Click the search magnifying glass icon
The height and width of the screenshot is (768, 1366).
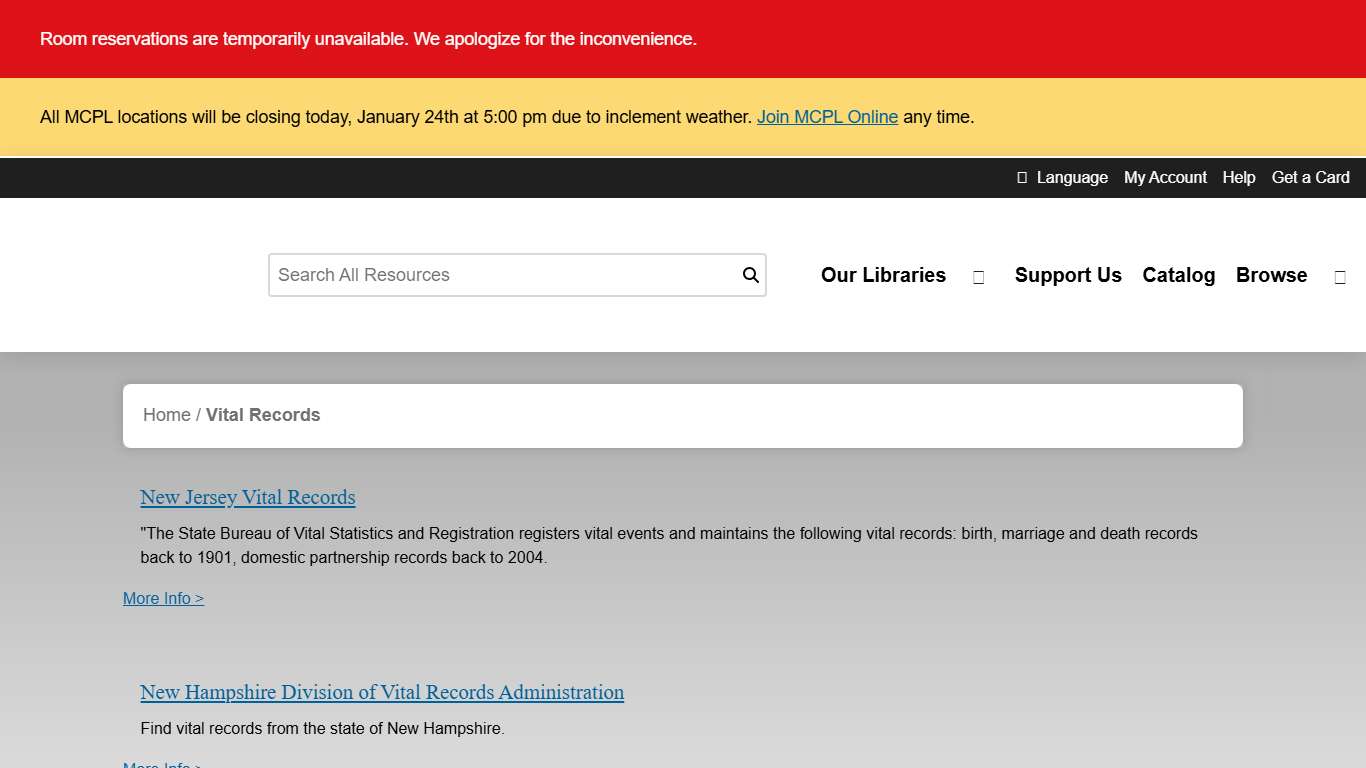tap(750, 274)
